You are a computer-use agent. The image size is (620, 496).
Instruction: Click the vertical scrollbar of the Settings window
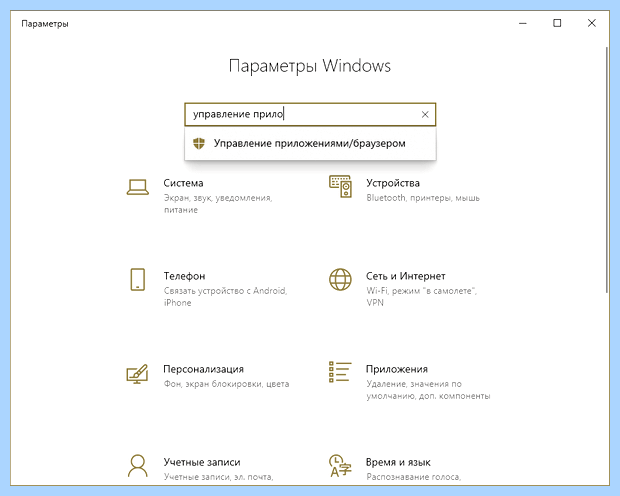point(607,170)
